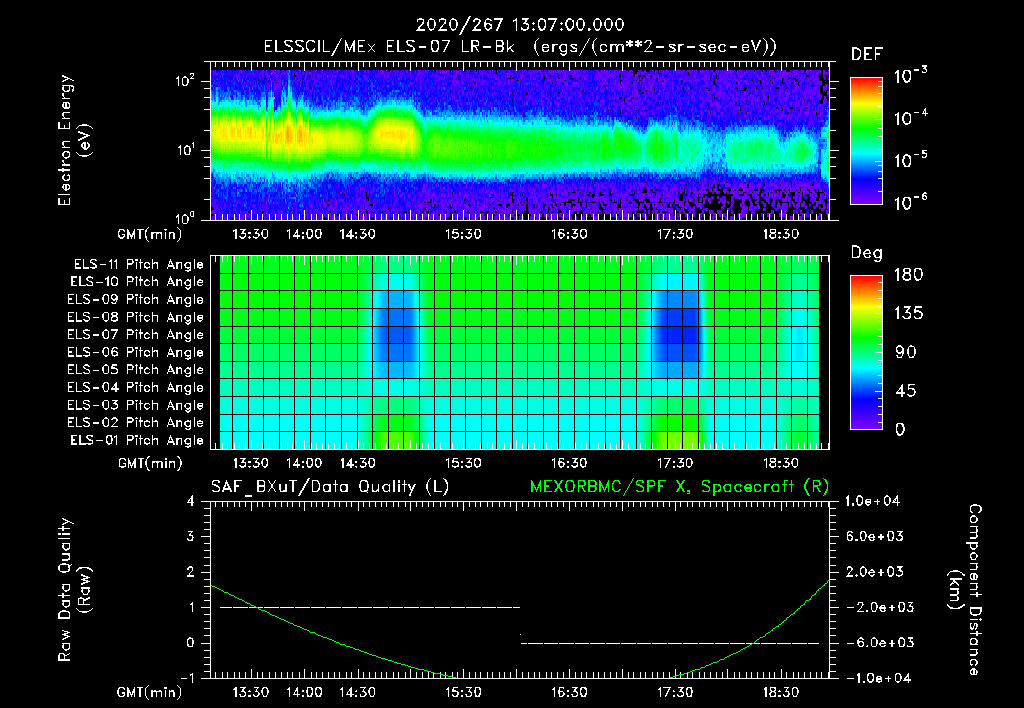
Task: Click the Electron Energy (eV) axis label
Action: [74, 140]
